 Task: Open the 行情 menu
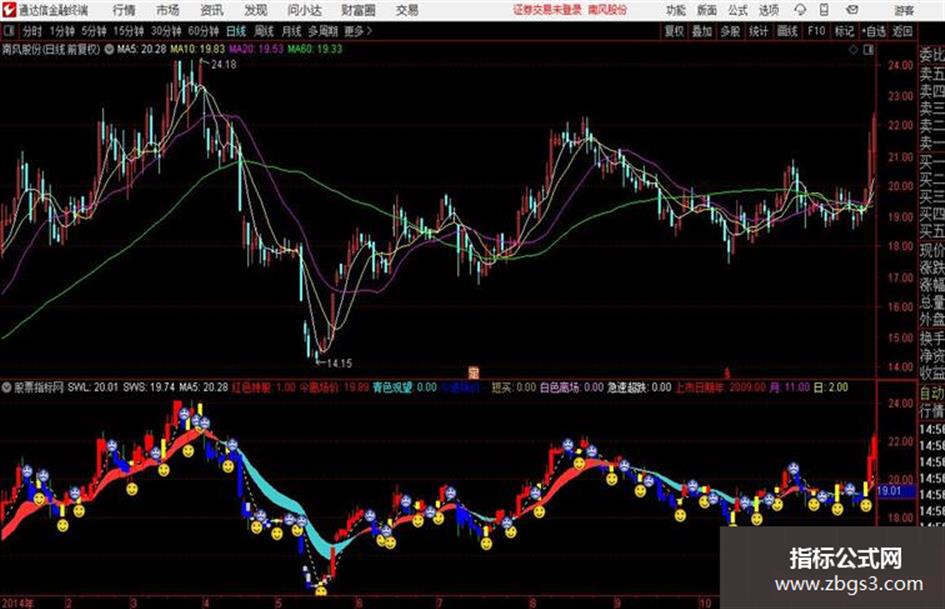click(124, 10)
